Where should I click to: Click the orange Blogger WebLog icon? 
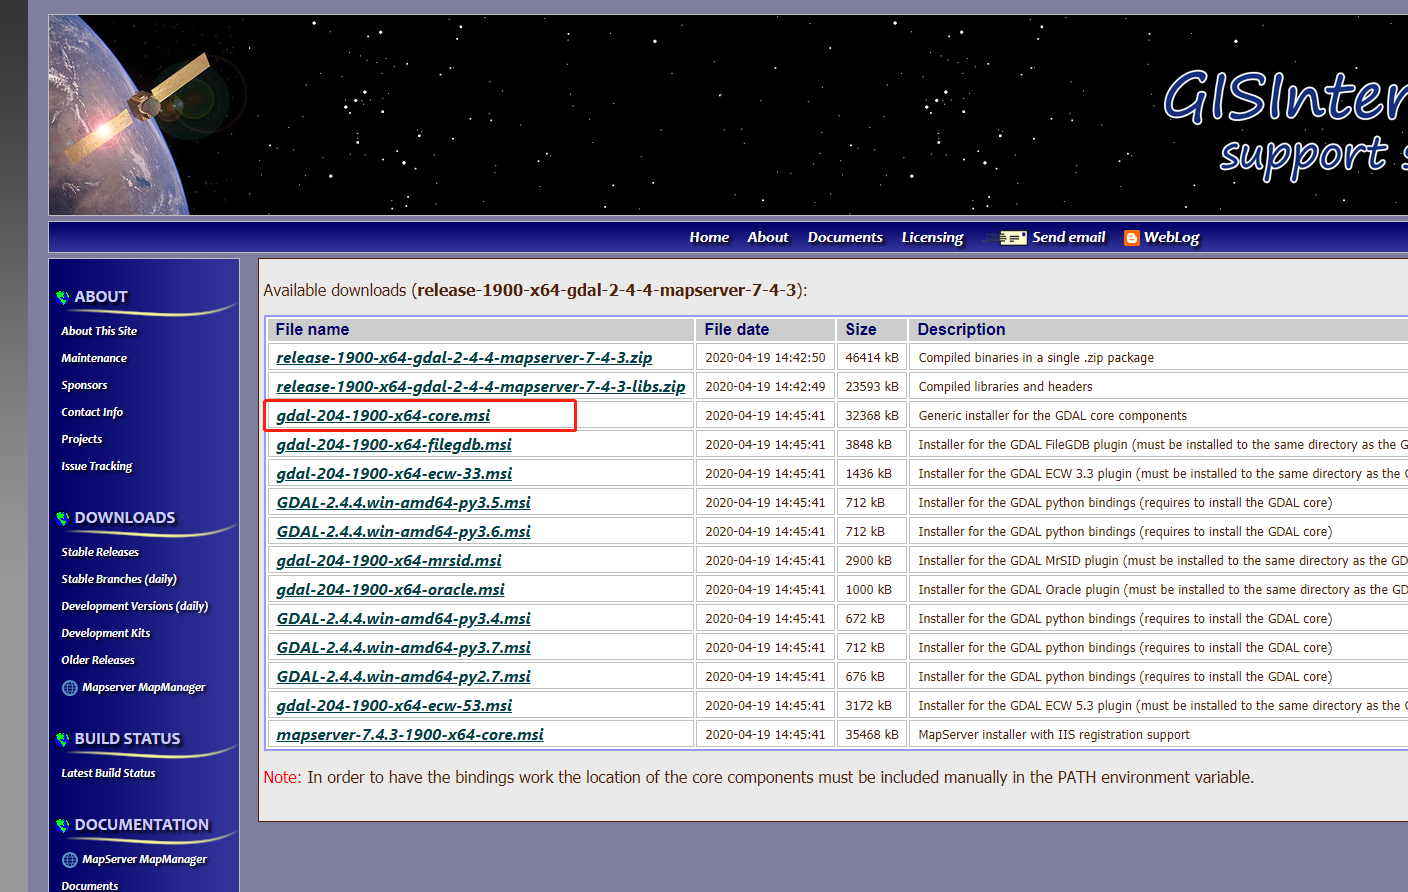point(1132,238)
